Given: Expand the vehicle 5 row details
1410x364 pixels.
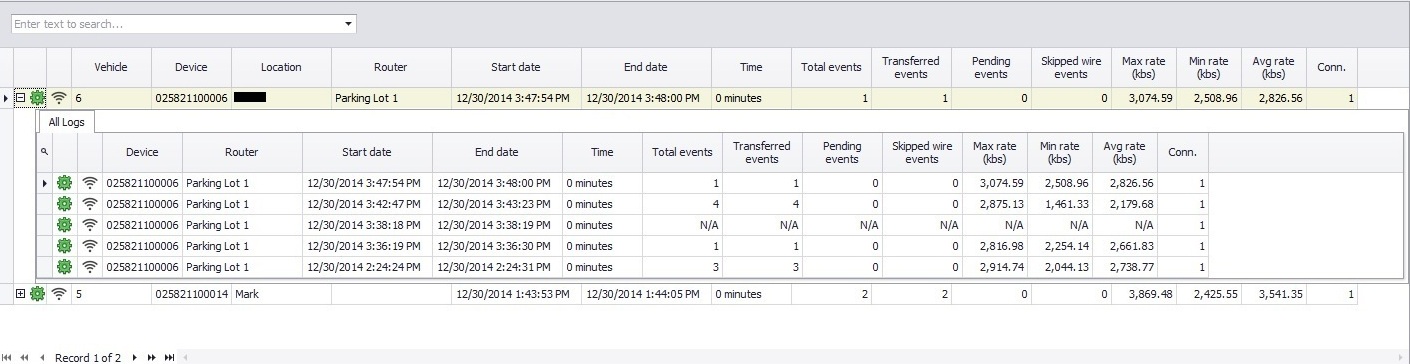Looking at the screenshot, I should (21, 294).
